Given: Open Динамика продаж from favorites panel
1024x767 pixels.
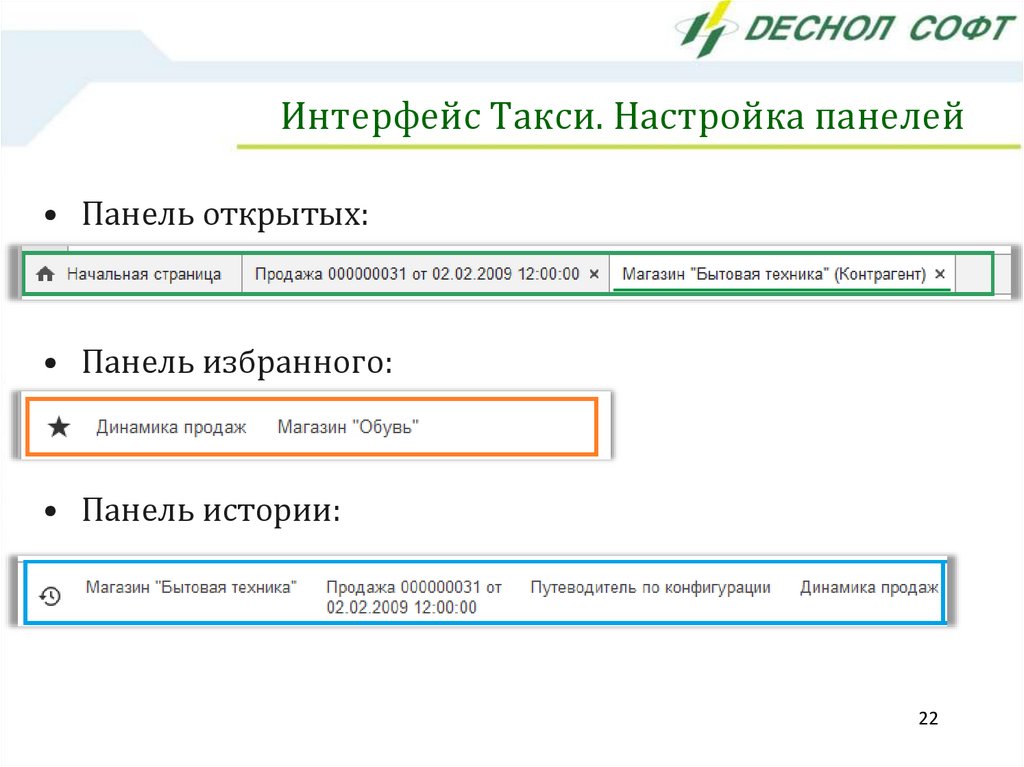Looking at the screenshot, I should point(171,427).
